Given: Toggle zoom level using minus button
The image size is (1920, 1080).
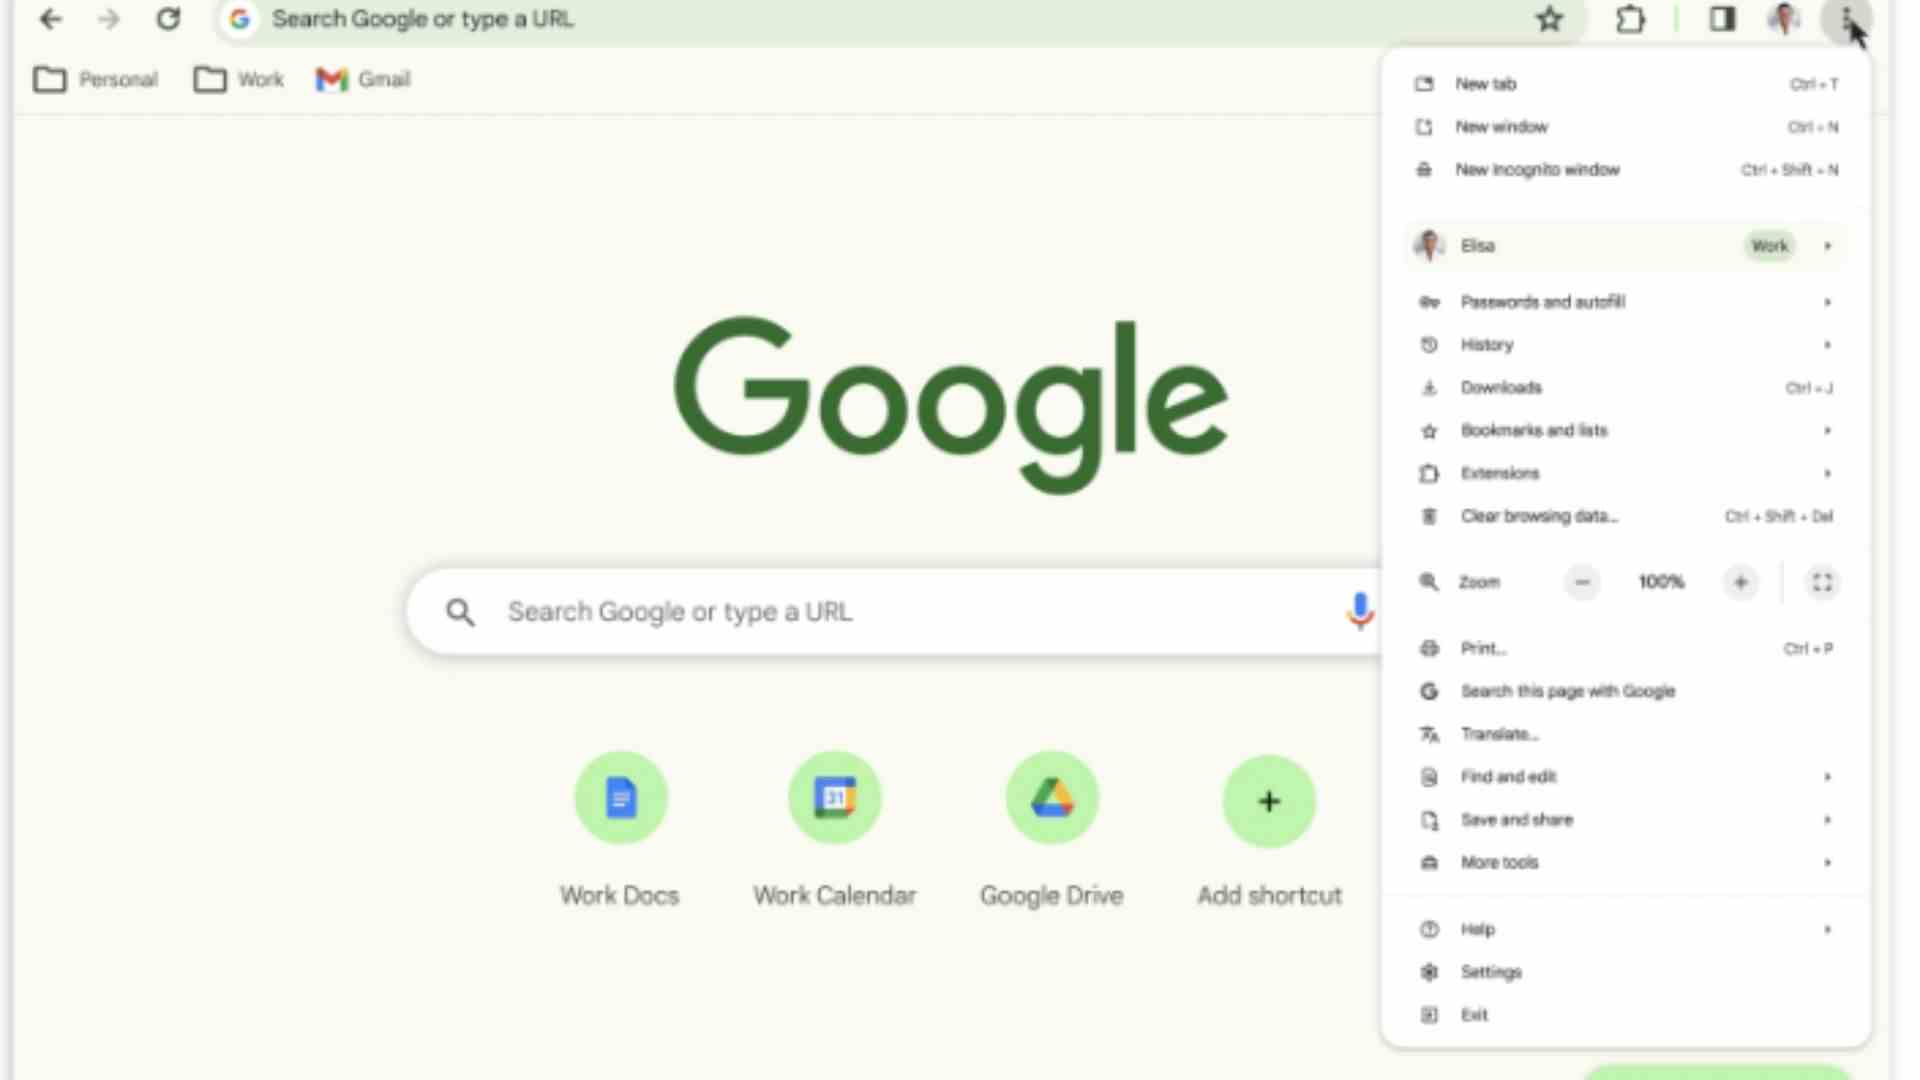Looking at the screenshot, I should [x=1582, y=582].
